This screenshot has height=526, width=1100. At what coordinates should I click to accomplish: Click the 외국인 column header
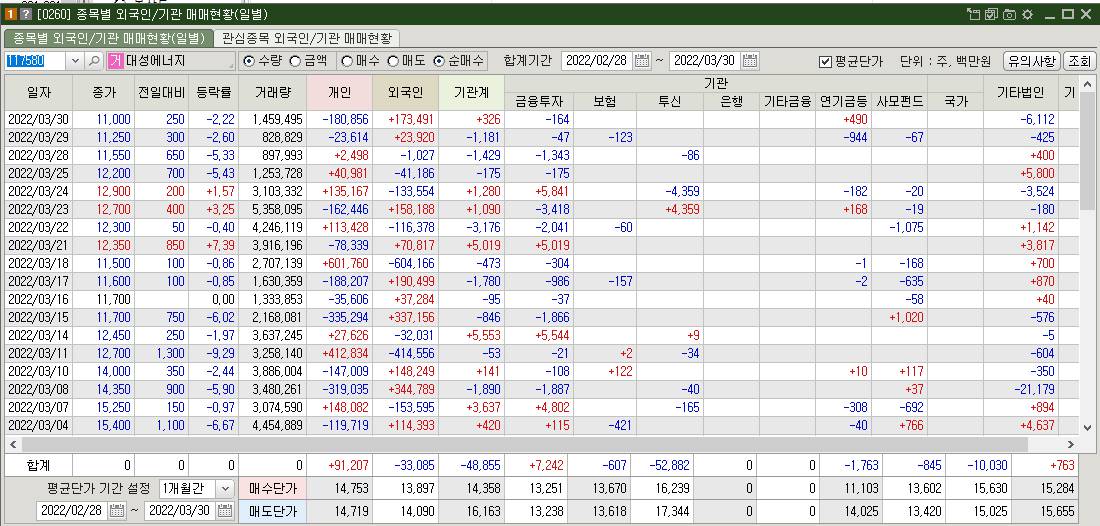pyautogui.click(x=405, y=92)
